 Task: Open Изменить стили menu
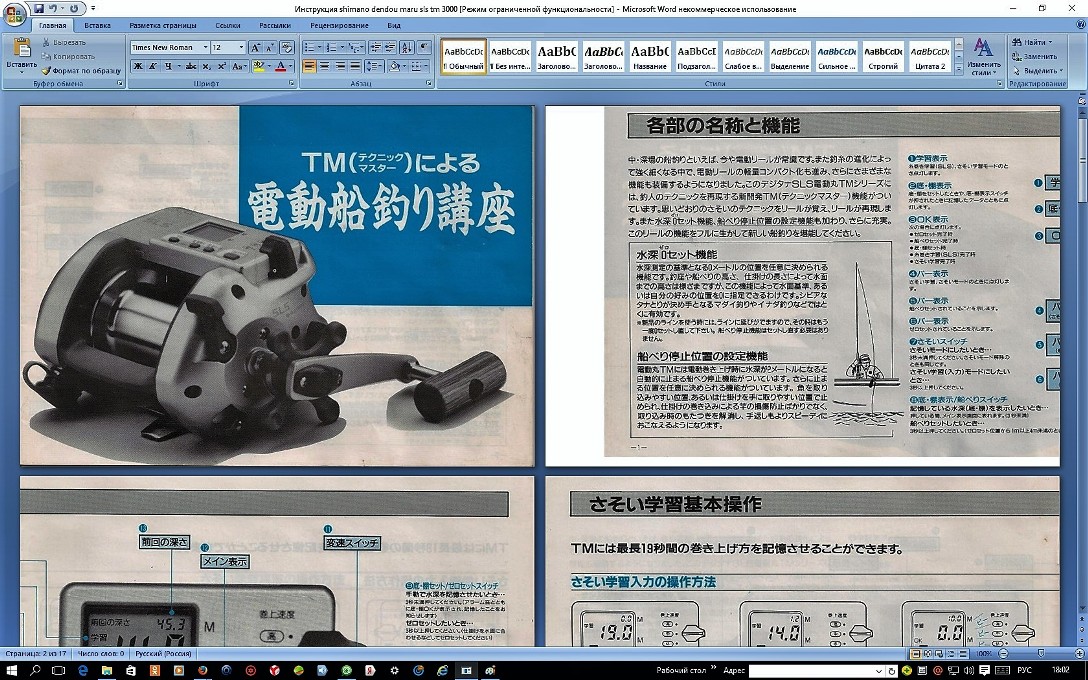point(983,57)
